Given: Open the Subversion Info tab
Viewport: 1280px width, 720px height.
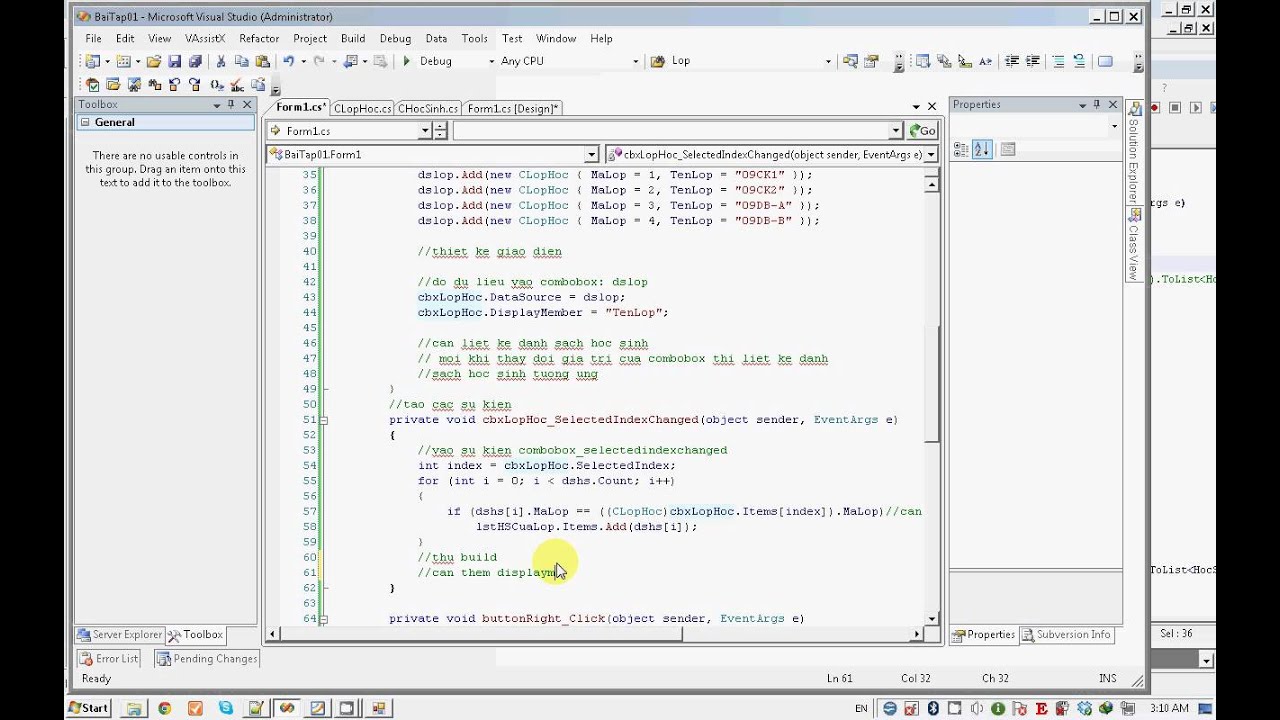Looking at the screenshot, I should [x=1067, y=635].
